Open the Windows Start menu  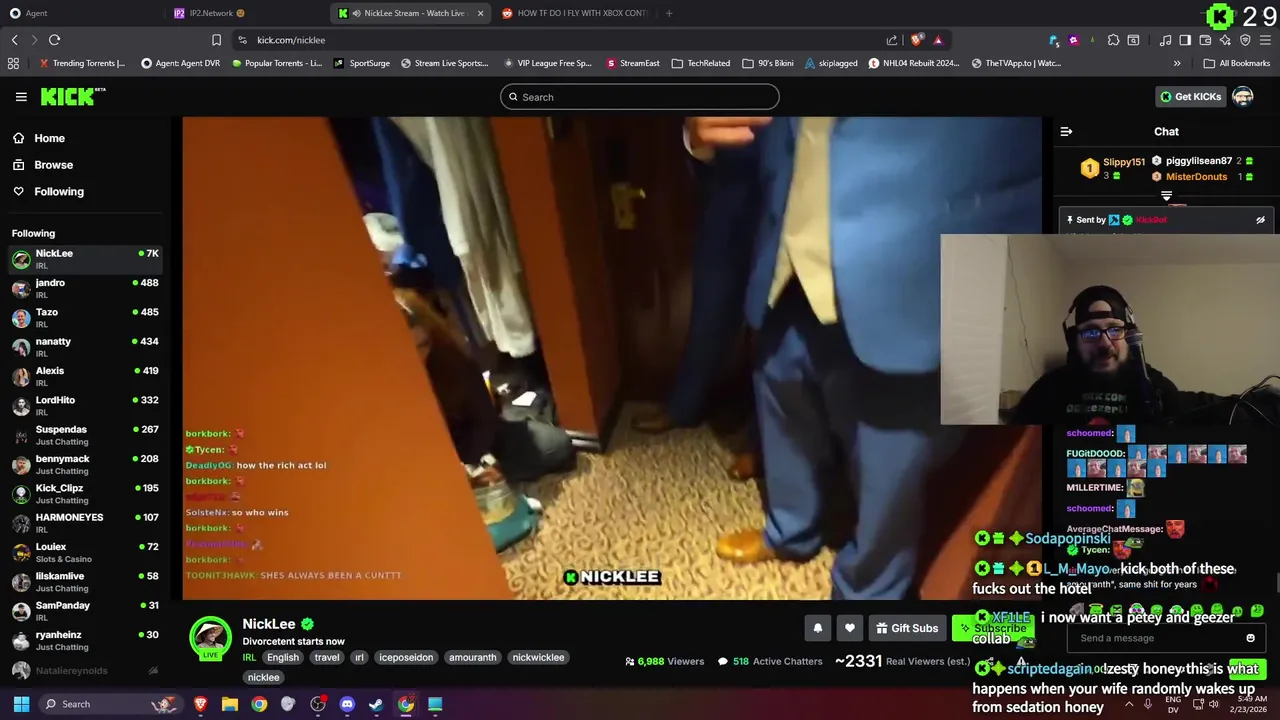[21, 704]
